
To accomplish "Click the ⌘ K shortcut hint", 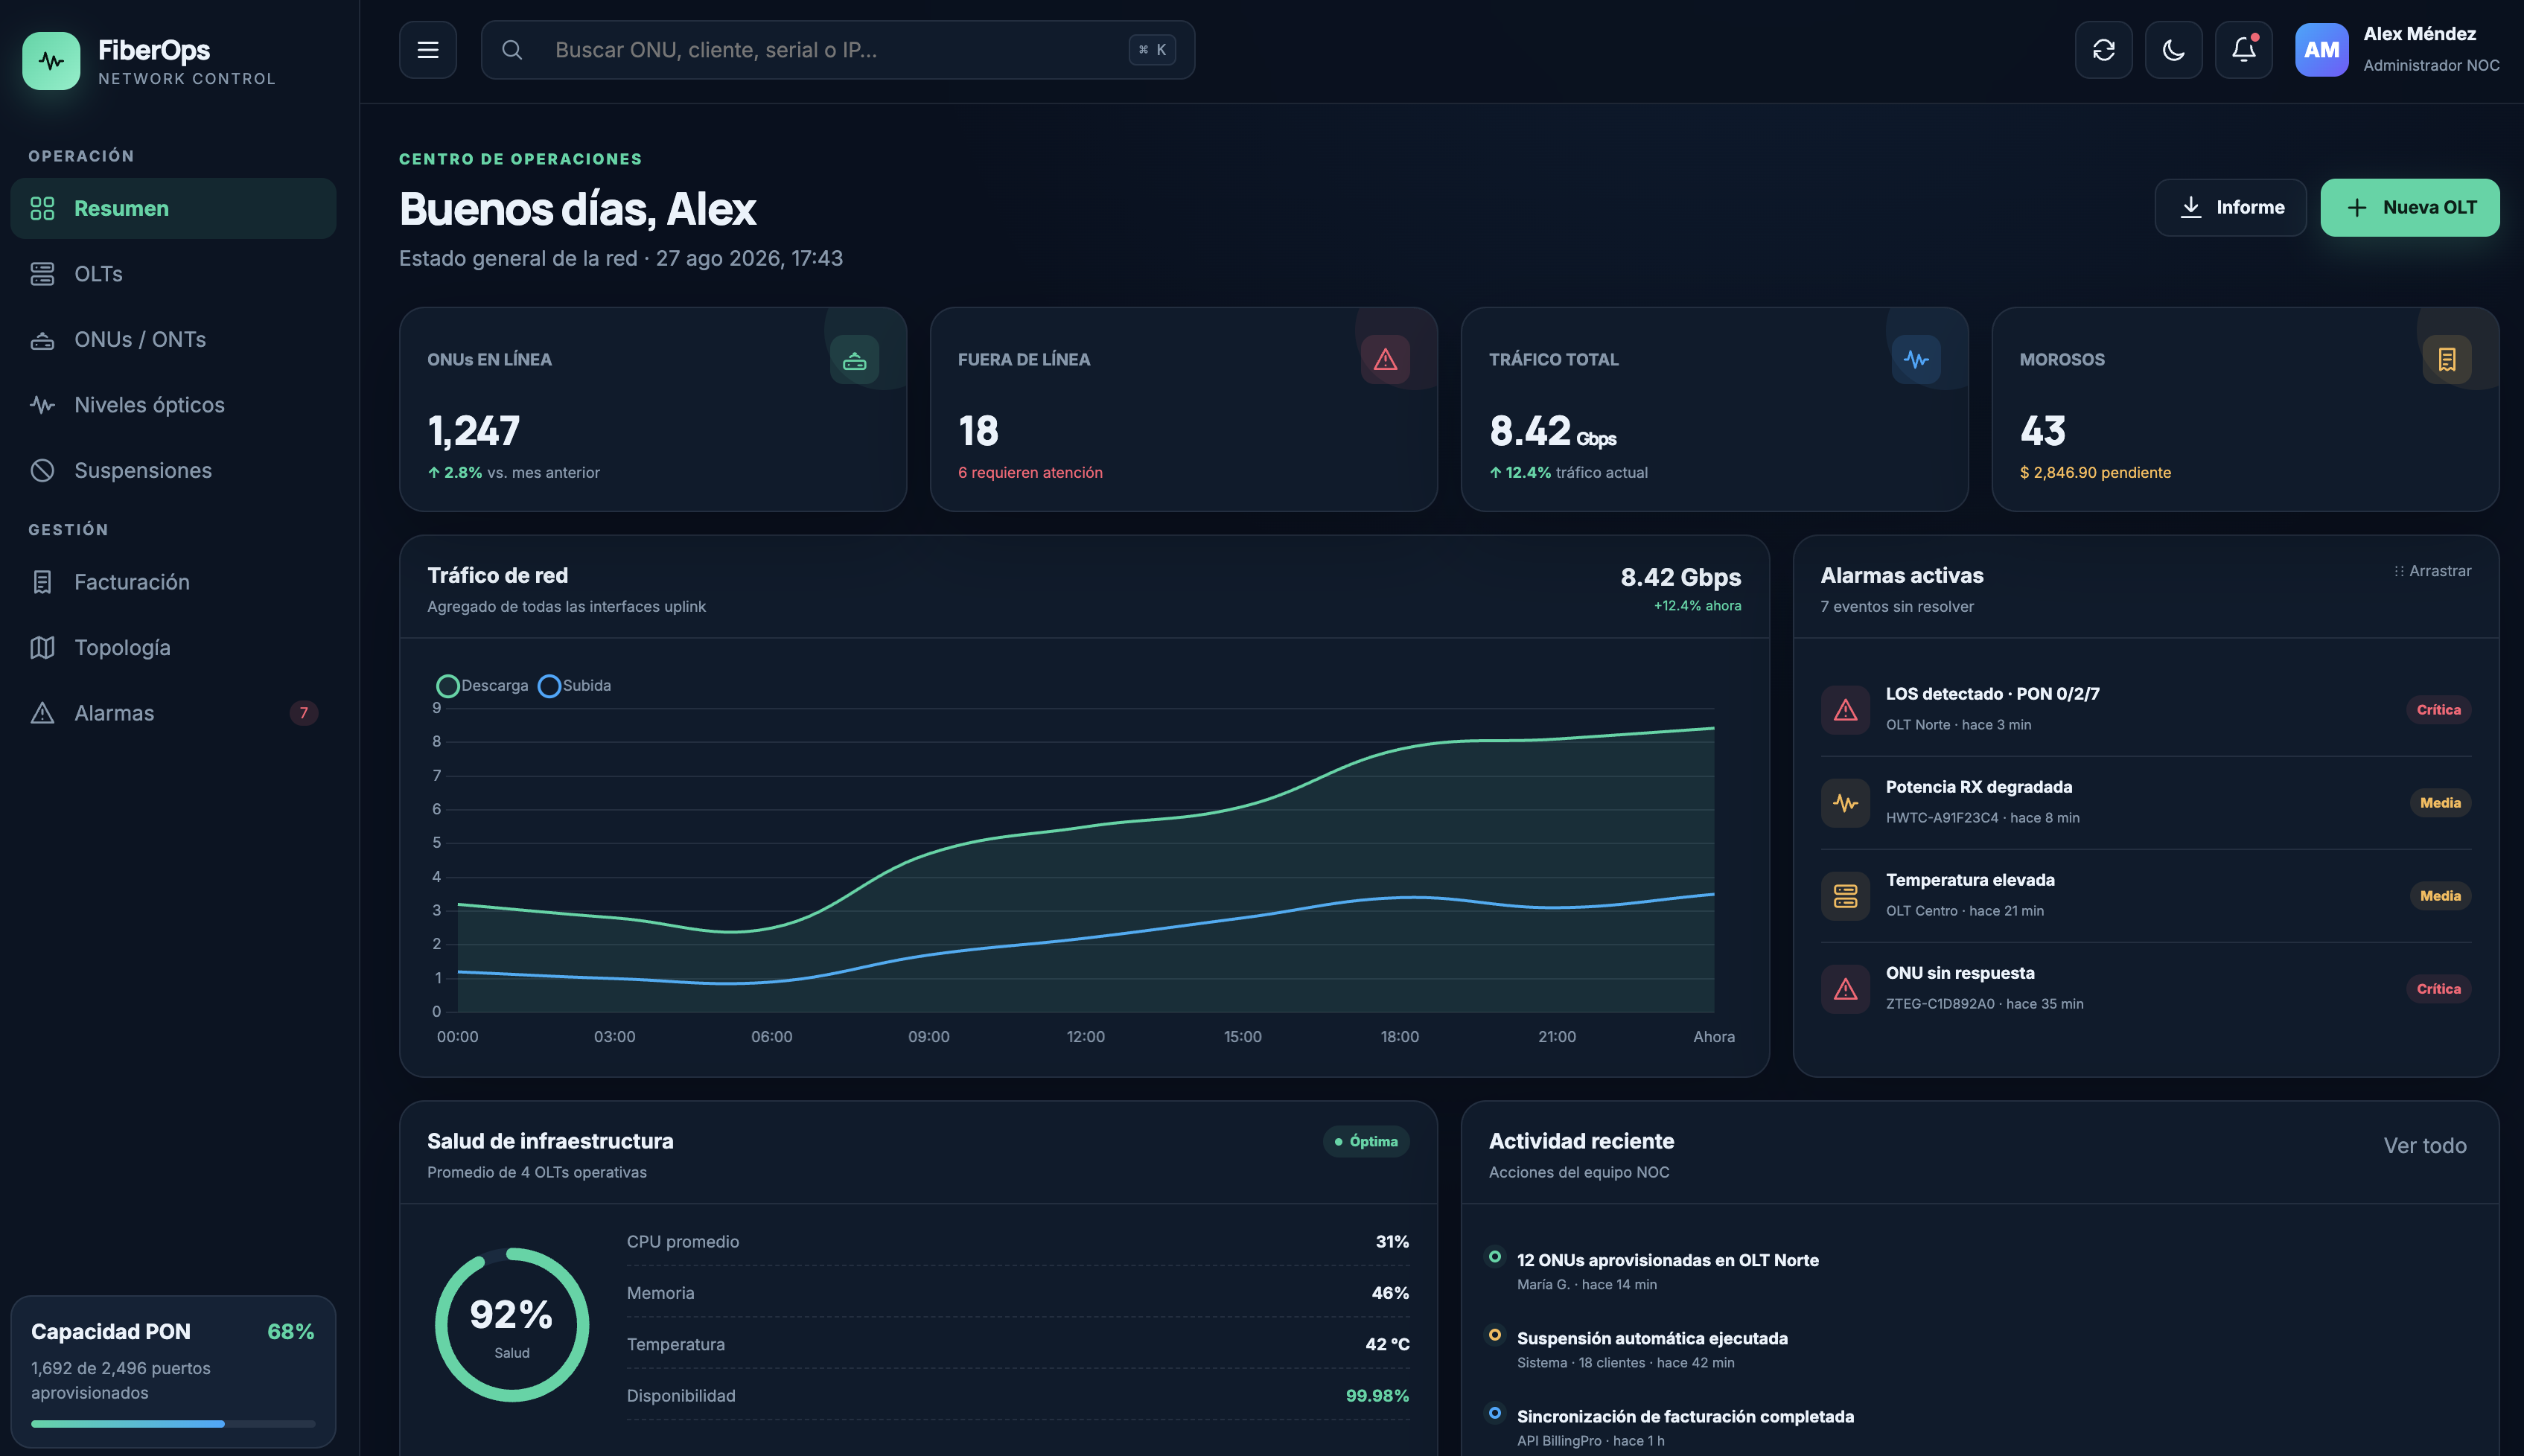I will (1152, 50).
